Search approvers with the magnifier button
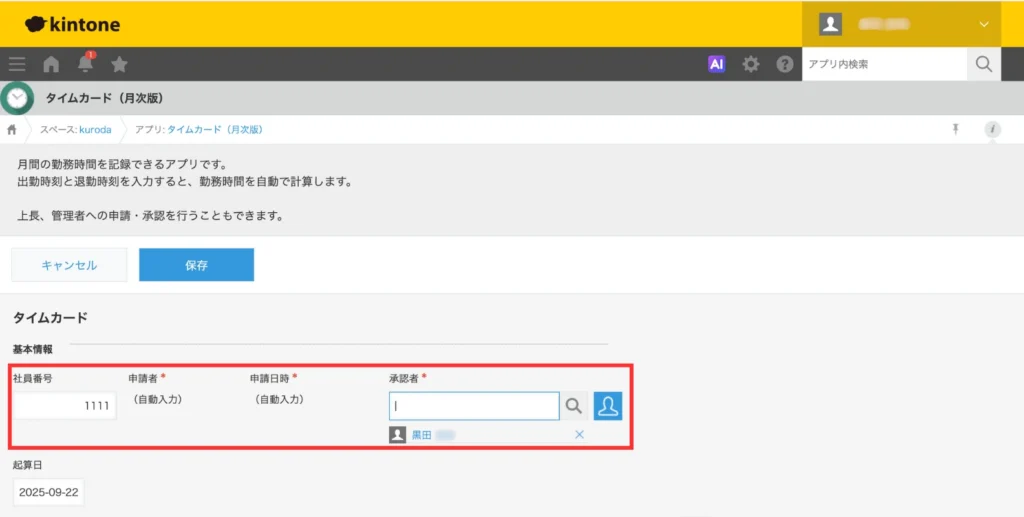Image resolution: width=1024 pixels, height=517 pixels. coord(574,405)
